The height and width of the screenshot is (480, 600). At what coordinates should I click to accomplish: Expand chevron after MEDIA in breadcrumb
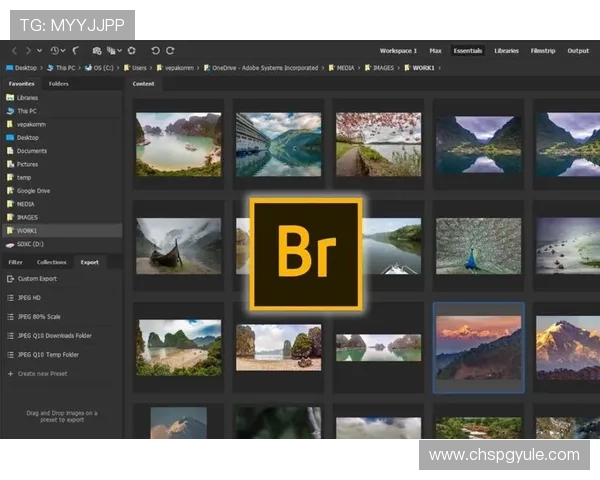click(359, 68)
